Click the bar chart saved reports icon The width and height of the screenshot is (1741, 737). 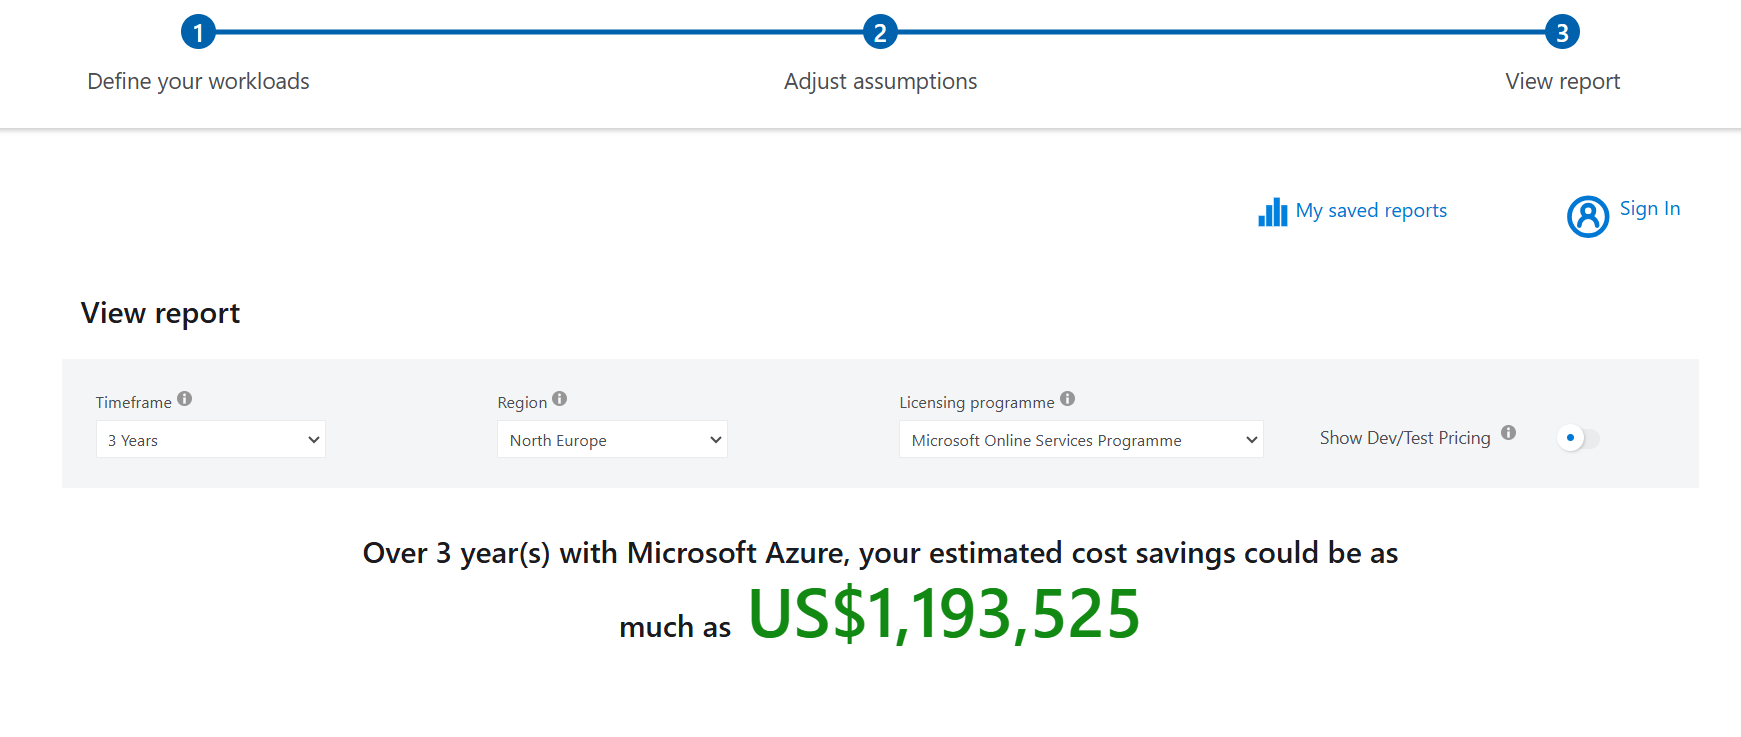[1272, 212]
